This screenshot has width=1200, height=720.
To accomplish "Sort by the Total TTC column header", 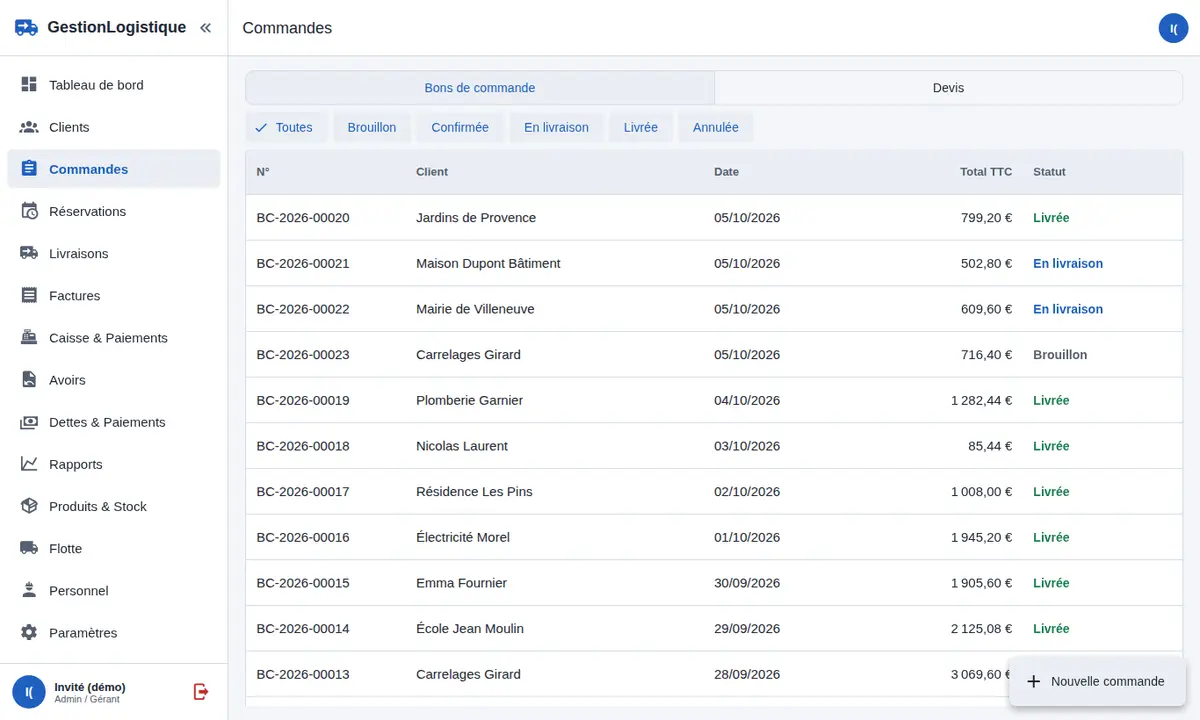I will (x=986, y=172).
